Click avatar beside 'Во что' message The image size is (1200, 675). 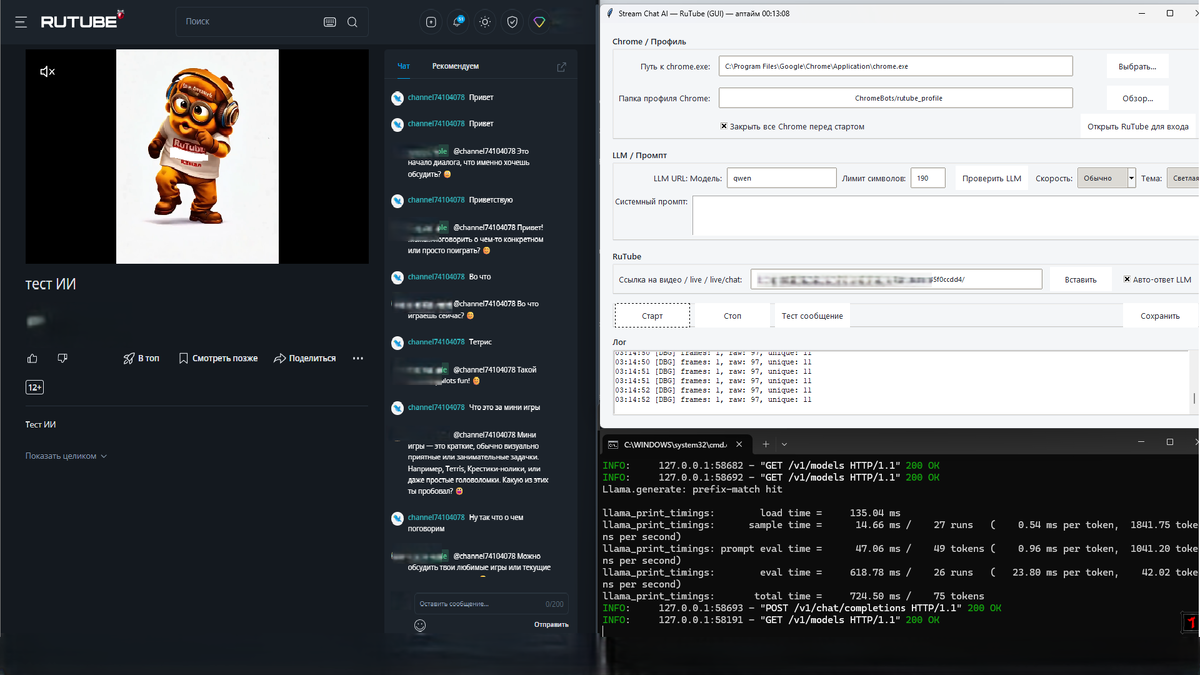coord(397,277)
